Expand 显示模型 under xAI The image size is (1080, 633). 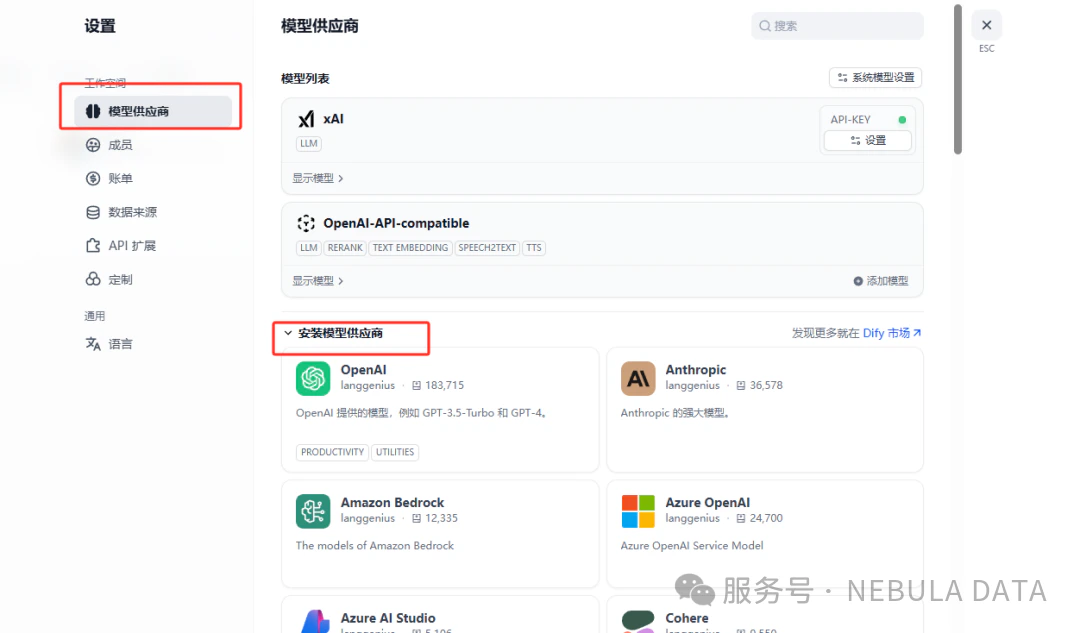coord(318,178)
